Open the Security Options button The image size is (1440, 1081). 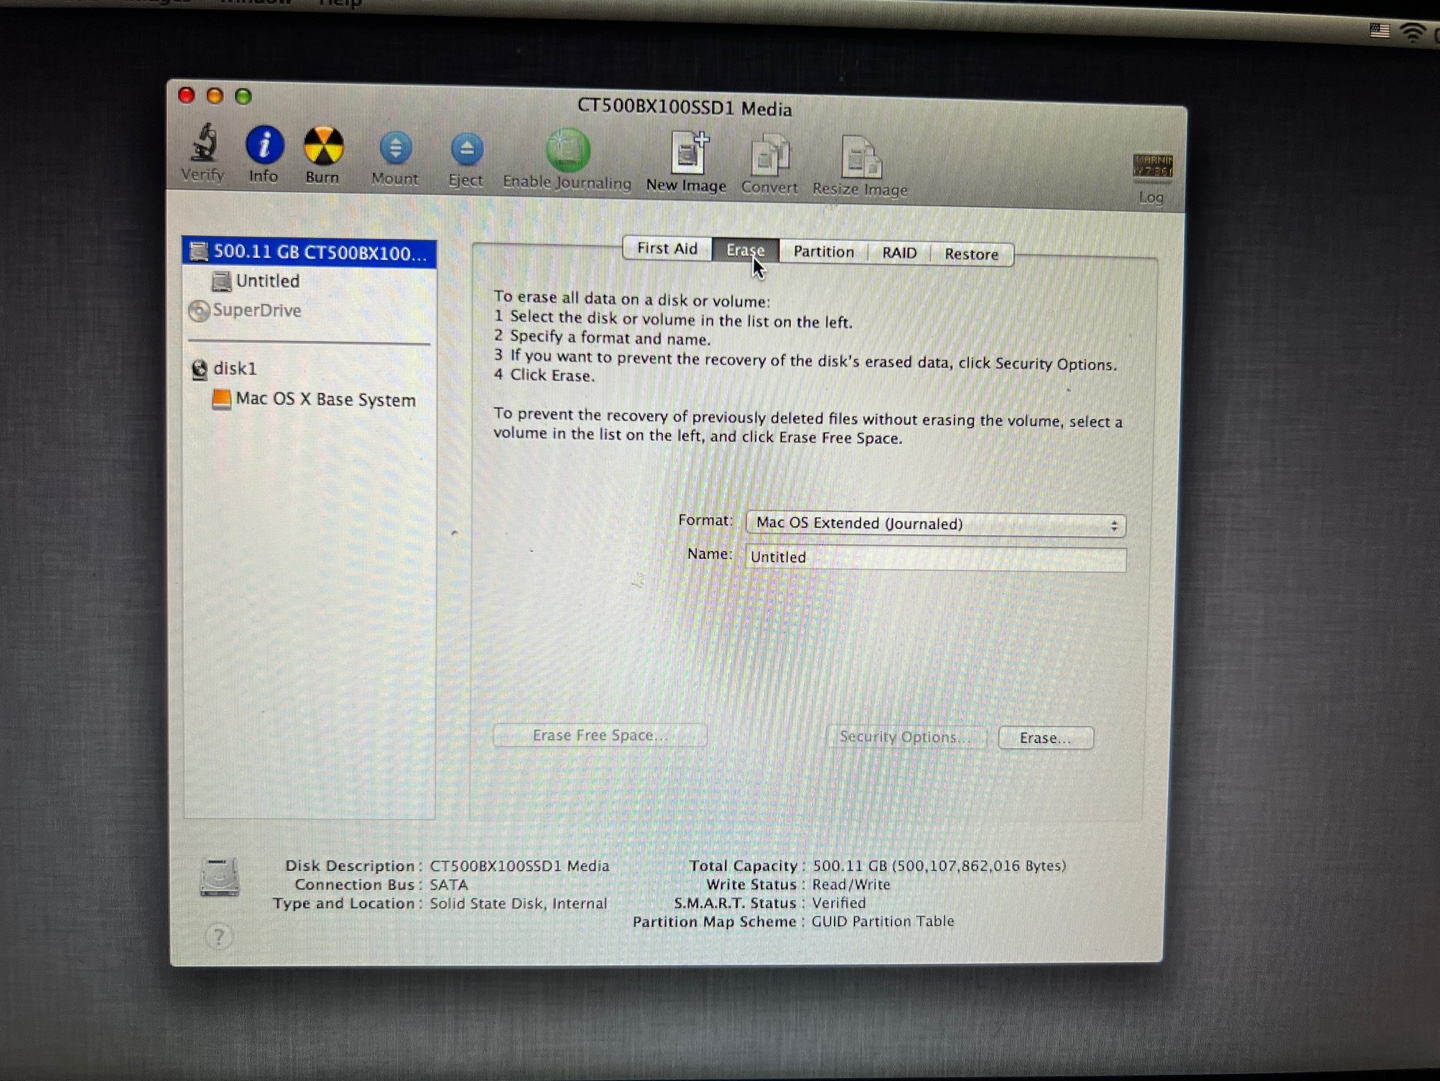(x=905, y=737)
